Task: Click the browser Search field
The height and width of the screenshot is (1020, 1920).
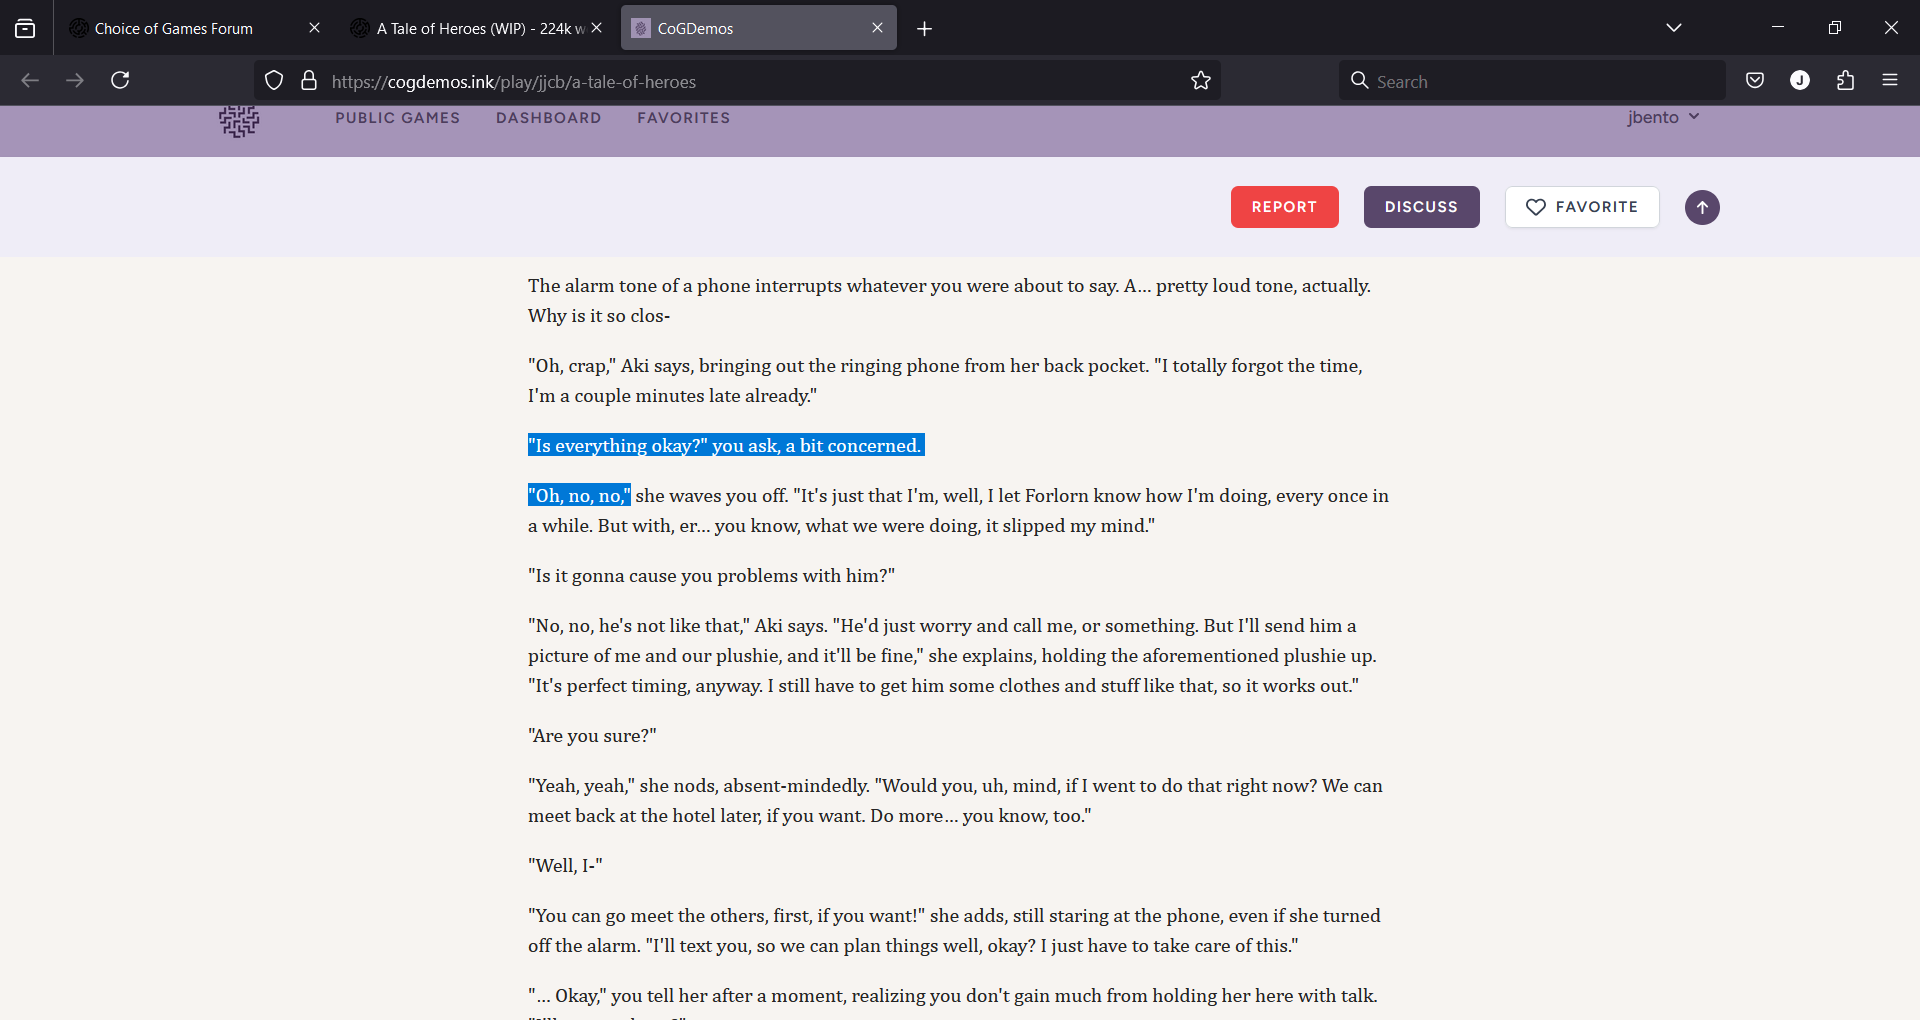Action: coord(1532,81)
